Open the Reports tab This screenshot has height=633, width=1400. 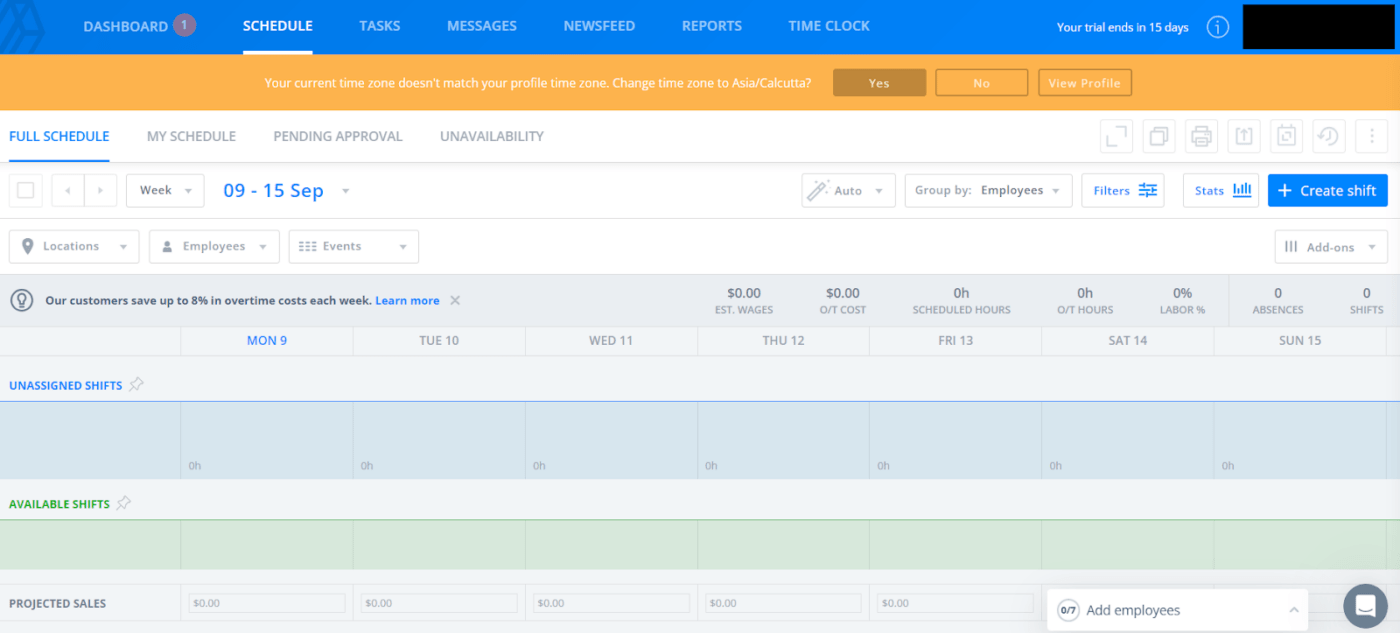(x=712, y=26)
